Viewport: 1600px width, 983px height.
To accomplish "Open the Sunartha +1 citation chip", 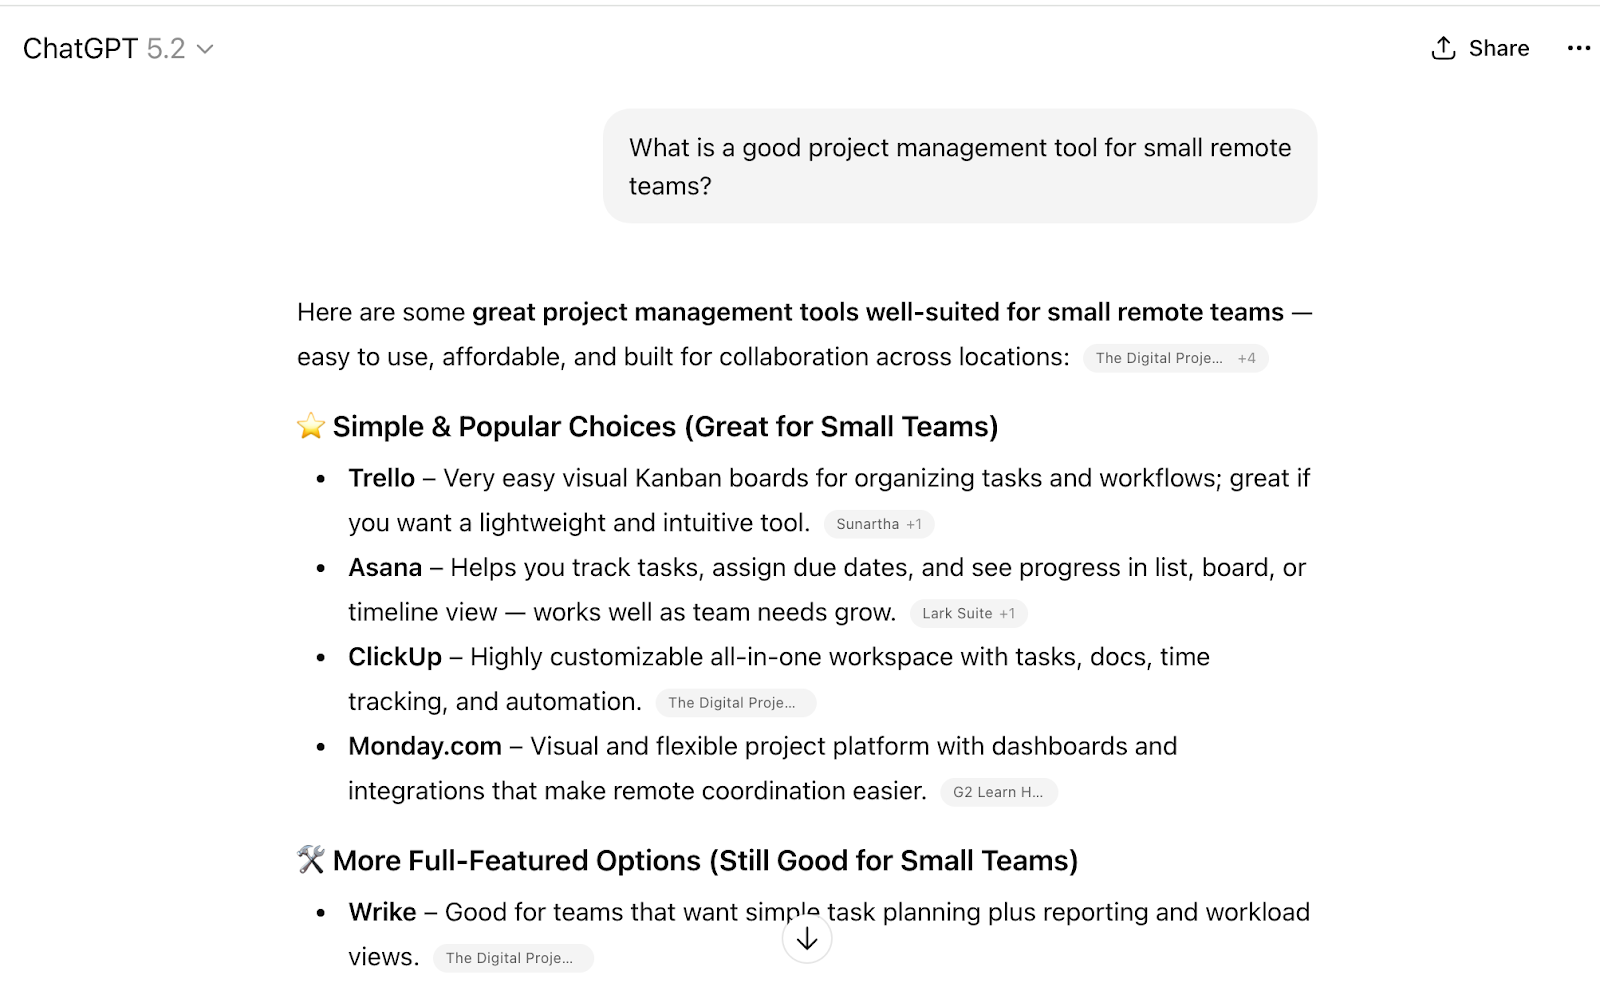I will tap(878, 524).
